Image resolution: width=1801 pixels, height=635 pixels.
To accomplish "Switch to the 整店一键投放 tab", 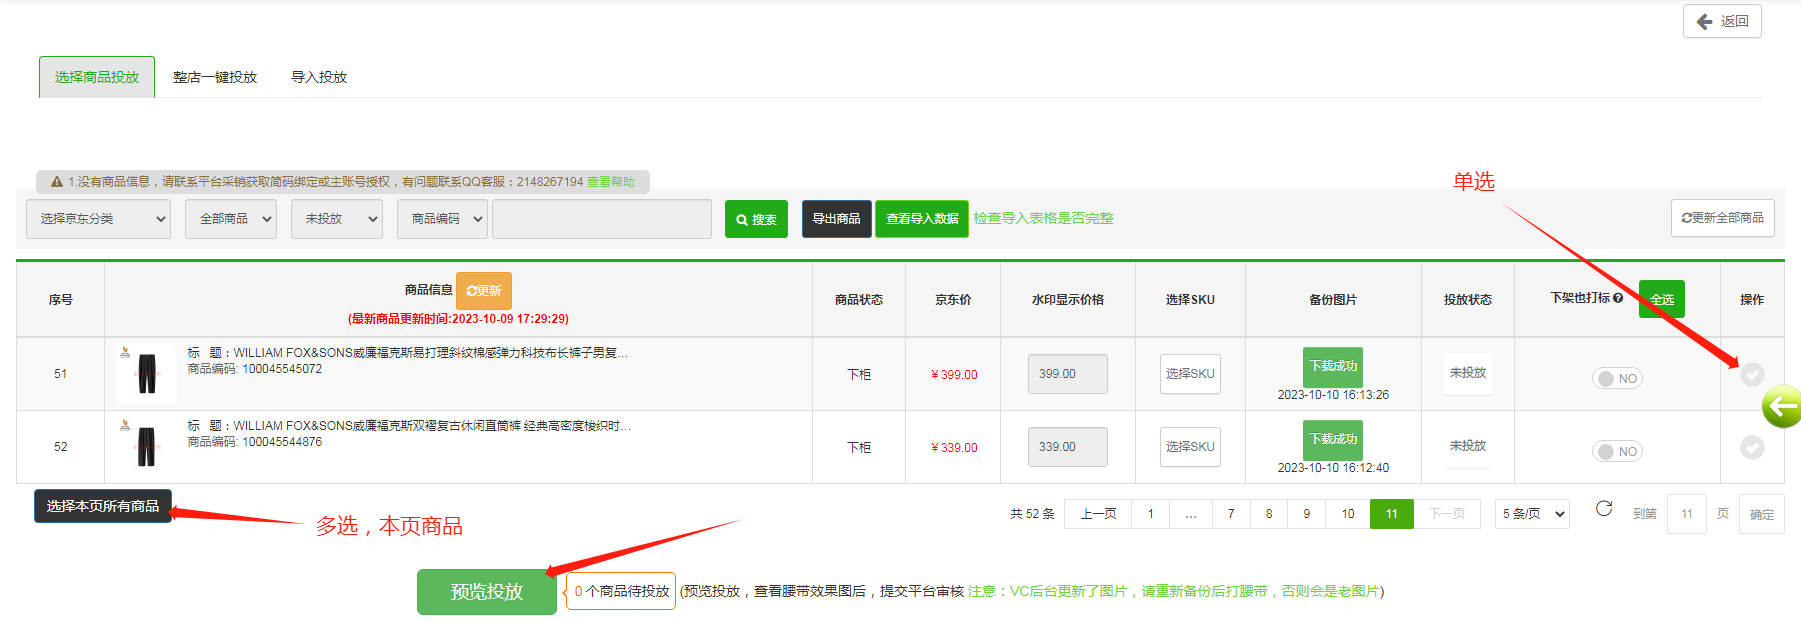I will tap(215, 77).
